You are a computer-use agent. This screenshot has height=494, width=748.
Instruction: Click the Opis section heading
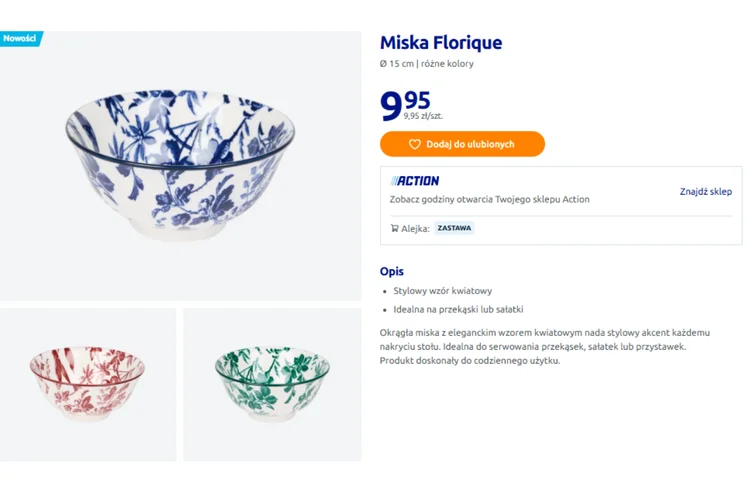coord(392,271)
